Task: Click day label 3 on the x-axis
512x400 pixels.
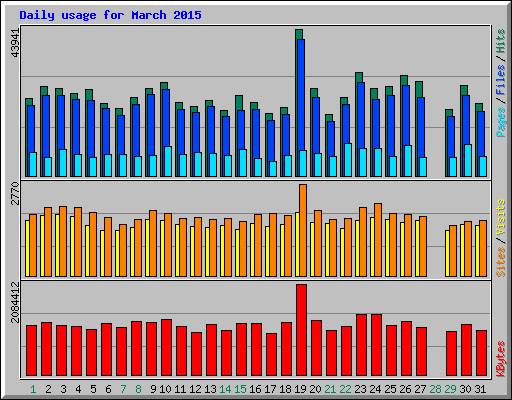Action: click(x=63, y=389)
